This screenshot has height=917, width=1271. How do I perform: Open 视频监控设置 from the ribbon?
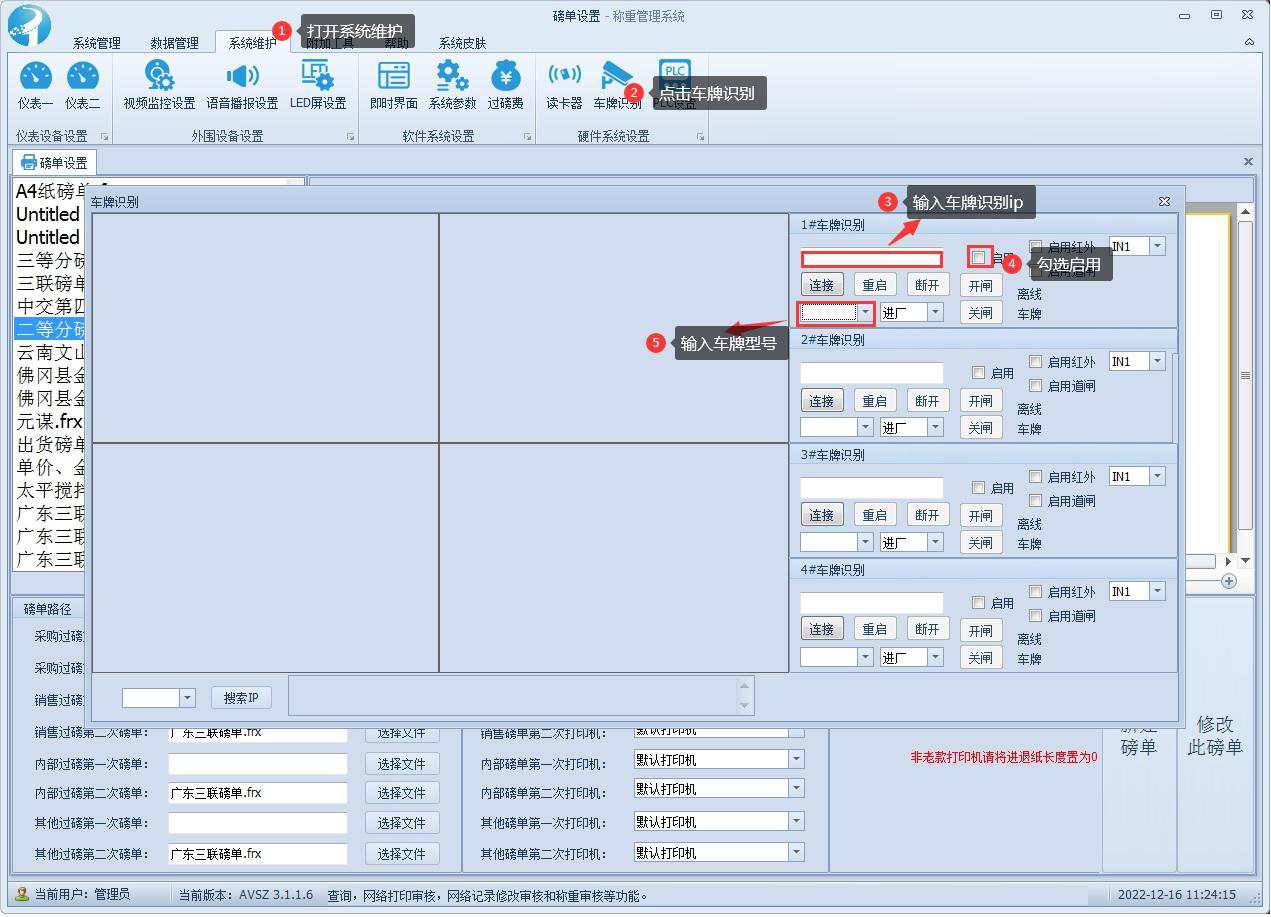(159, 85)
